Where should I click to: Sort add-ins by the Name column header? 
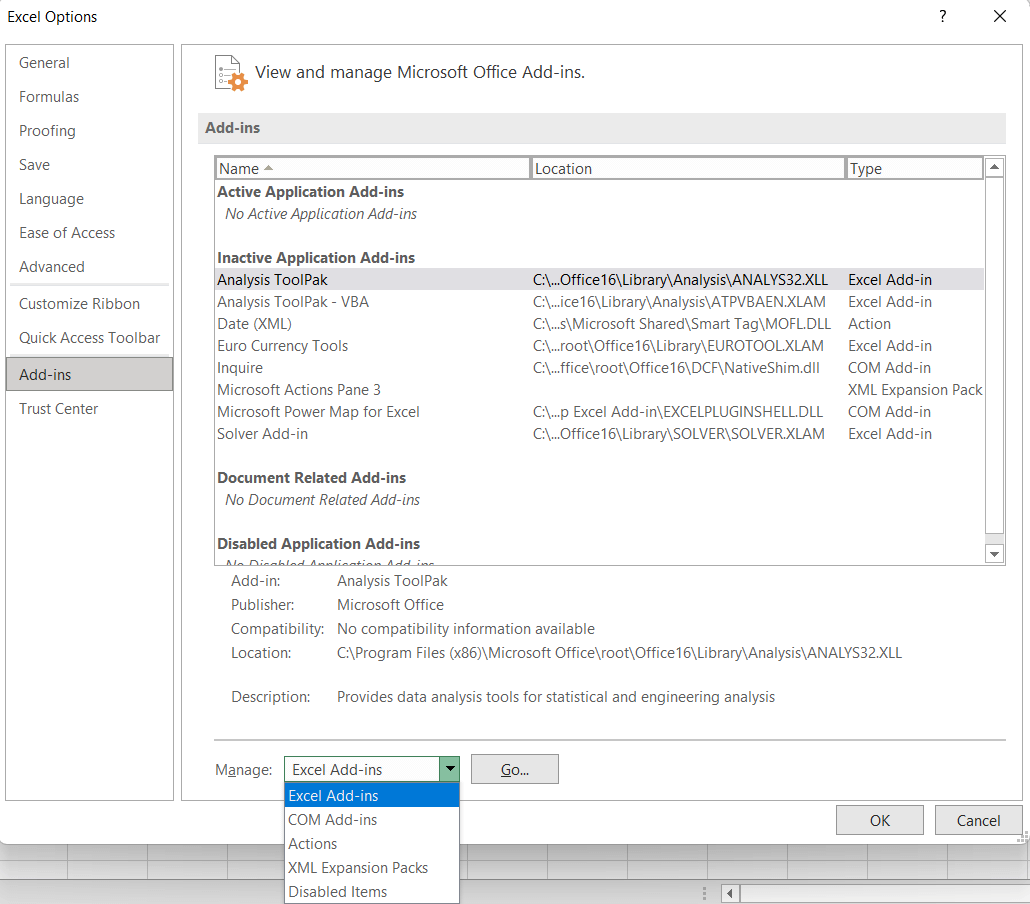pyautogui.click(x=372, y=167)
